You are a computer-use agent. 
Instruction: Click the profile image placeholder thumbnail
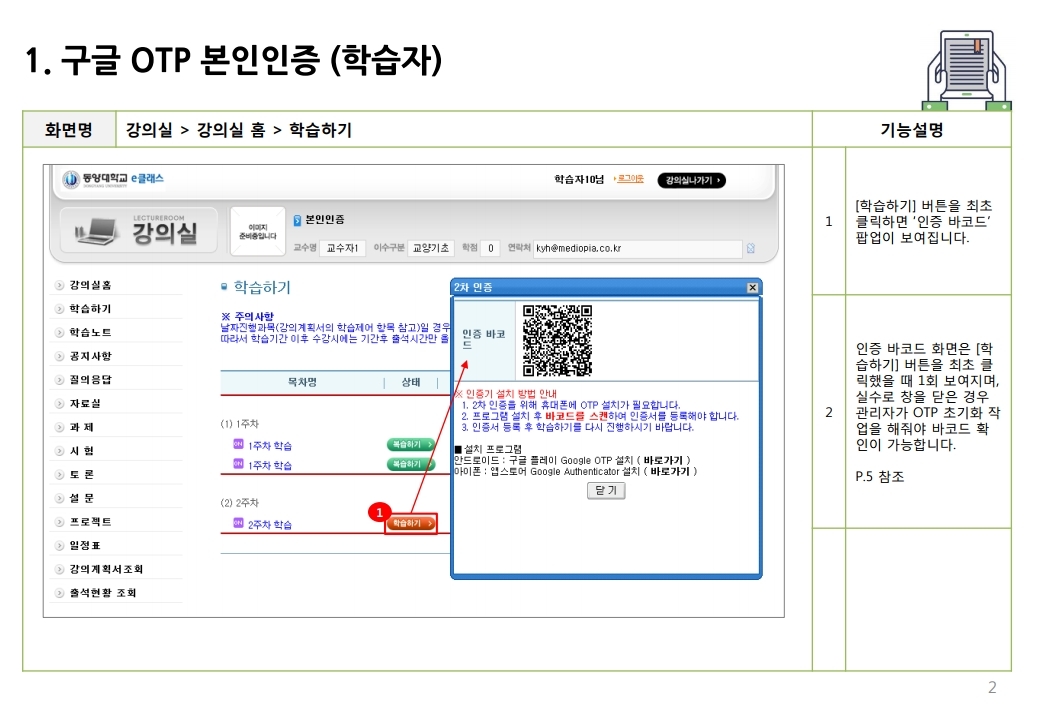coord(257,232)
